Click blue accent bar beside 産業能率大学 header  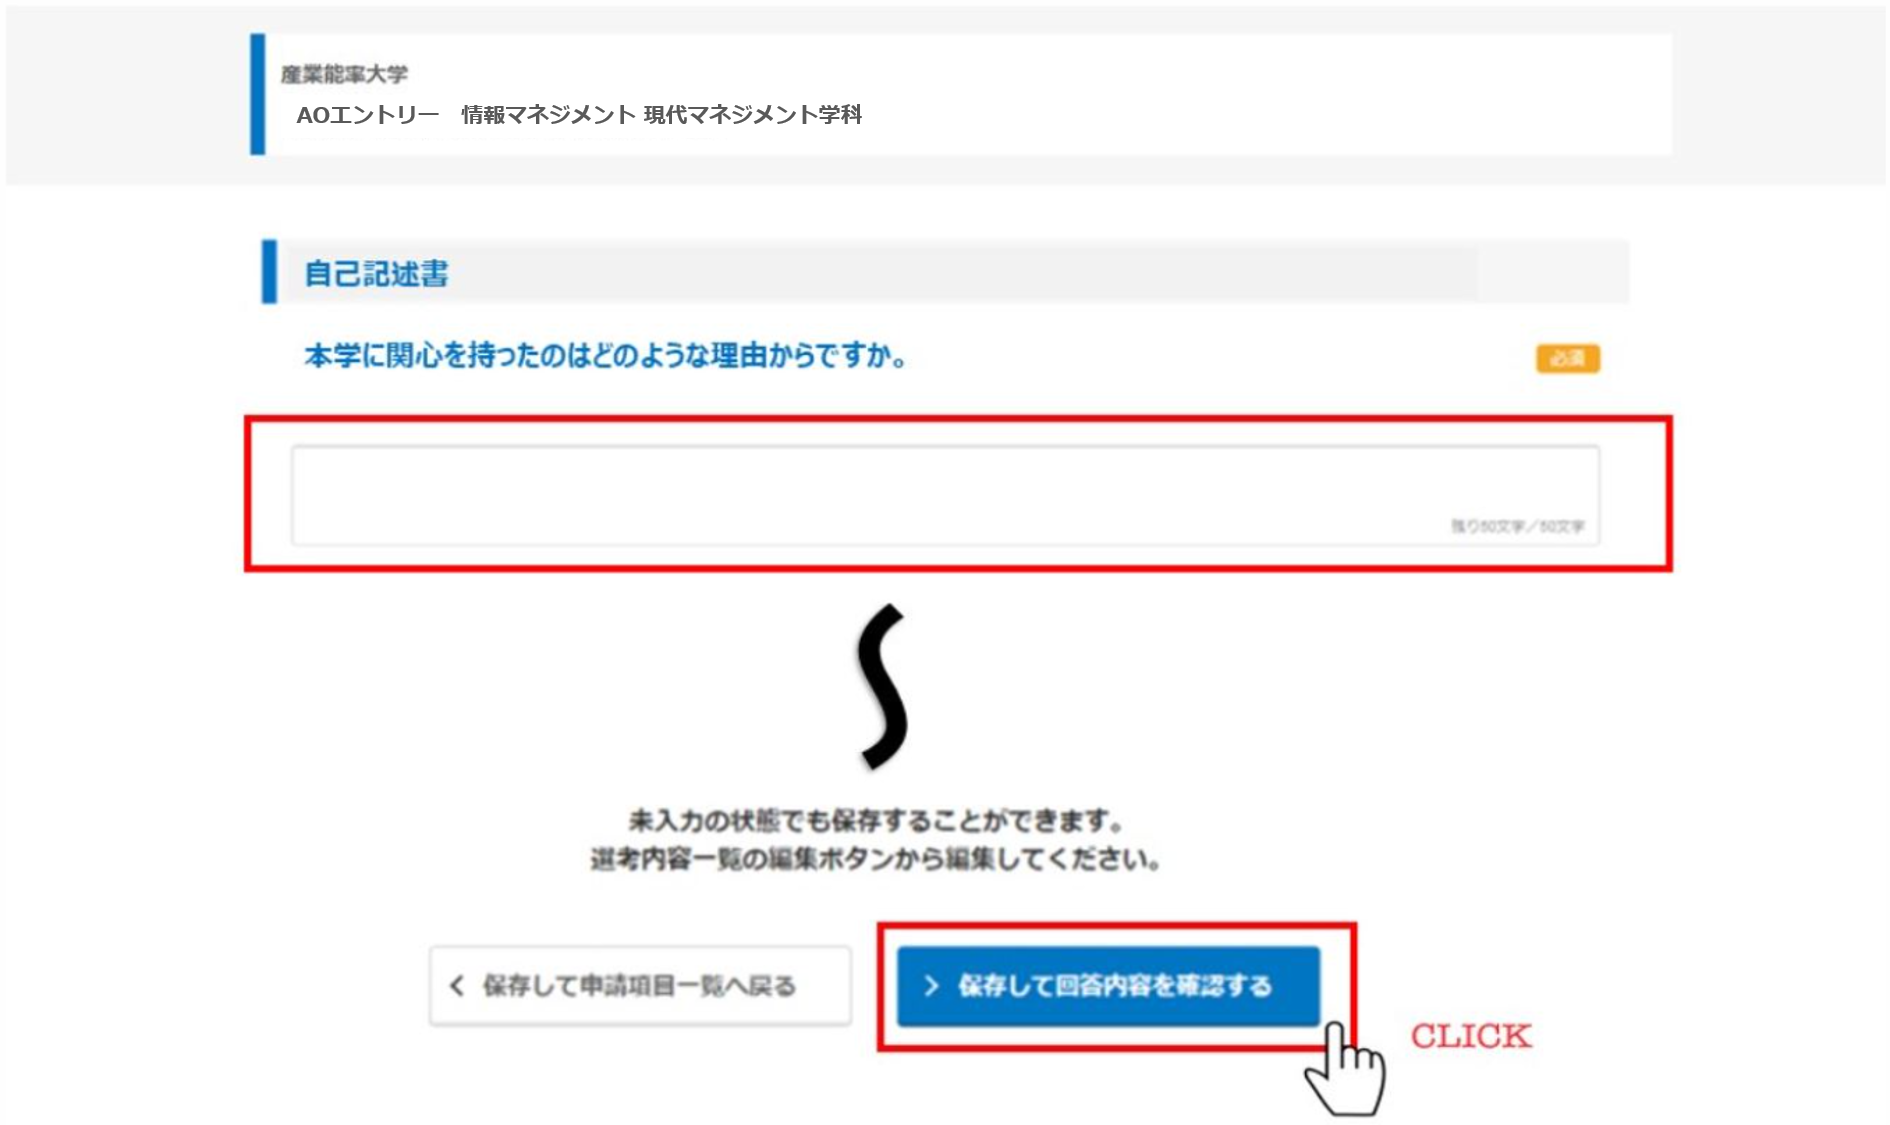[x=258, y=94]
